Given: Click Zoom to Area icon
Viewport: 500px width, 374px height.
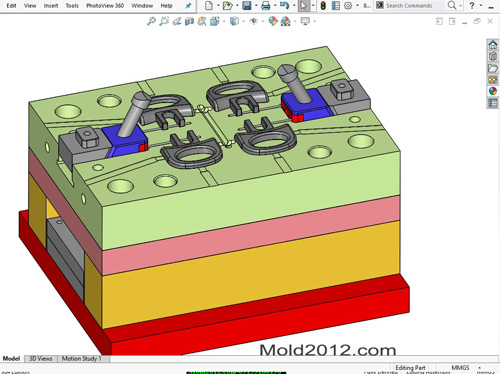Looking at the screenshot, I should pyautogui.click(x=164, y=21).
